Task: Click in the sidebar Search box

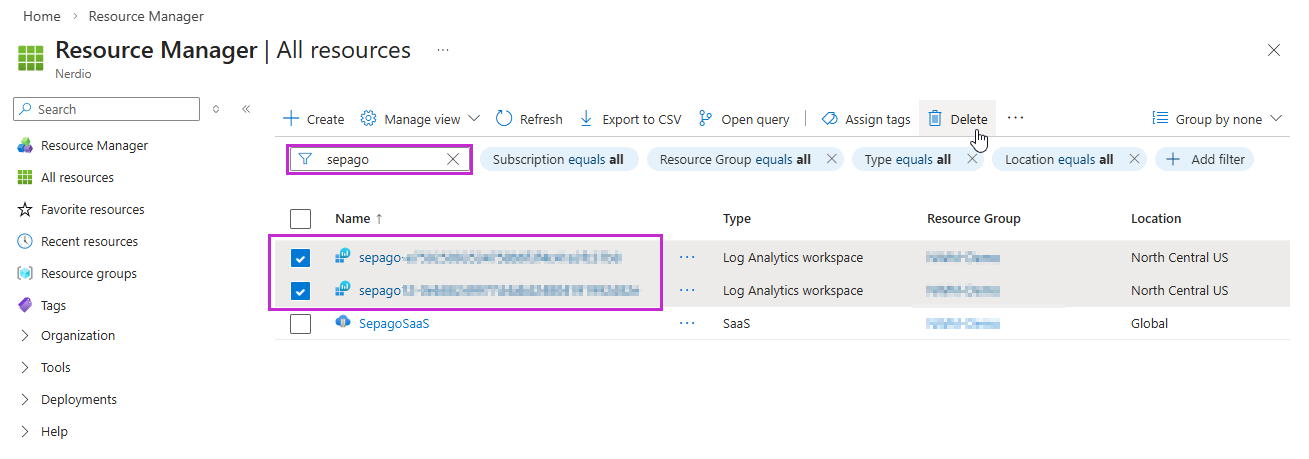Action: coord(107,109)
